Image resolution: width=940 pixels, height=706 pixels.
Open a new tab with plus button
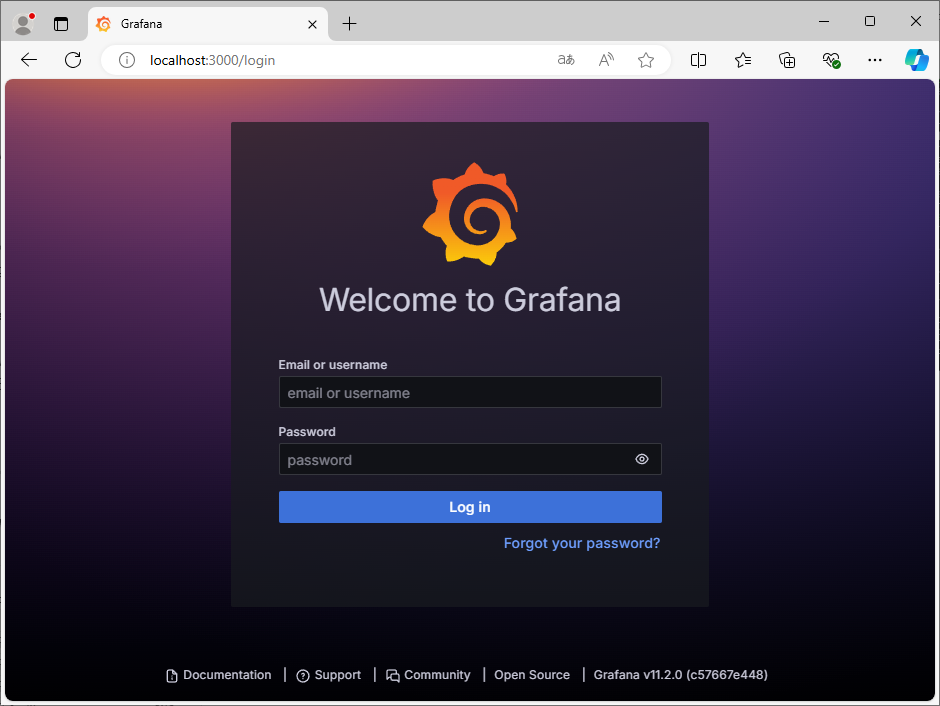(349, 24)
